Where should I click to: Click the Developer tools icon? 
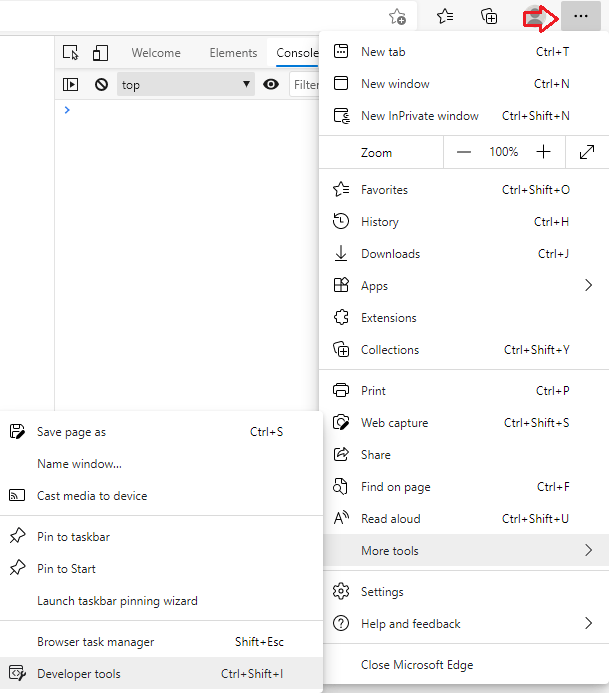17,673
